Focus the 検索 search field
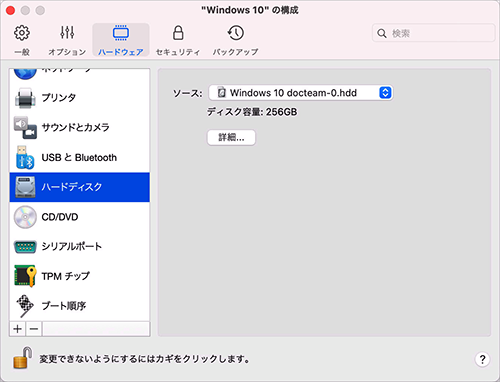This screenshot has width=500, height=382. pyautogui.click(x=433, y=33)
